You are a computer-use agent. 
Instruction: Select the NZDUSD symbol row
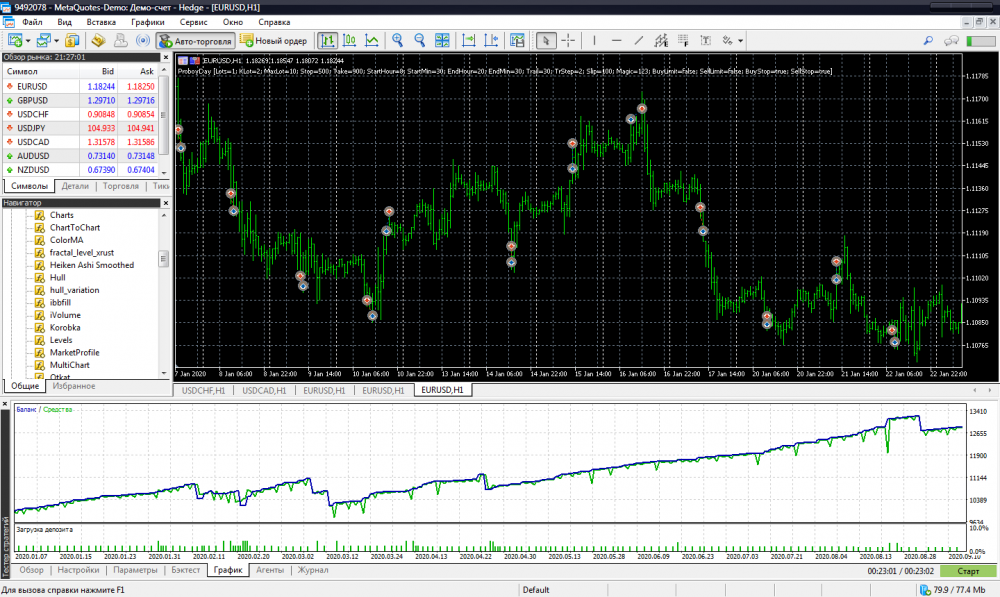81,170
